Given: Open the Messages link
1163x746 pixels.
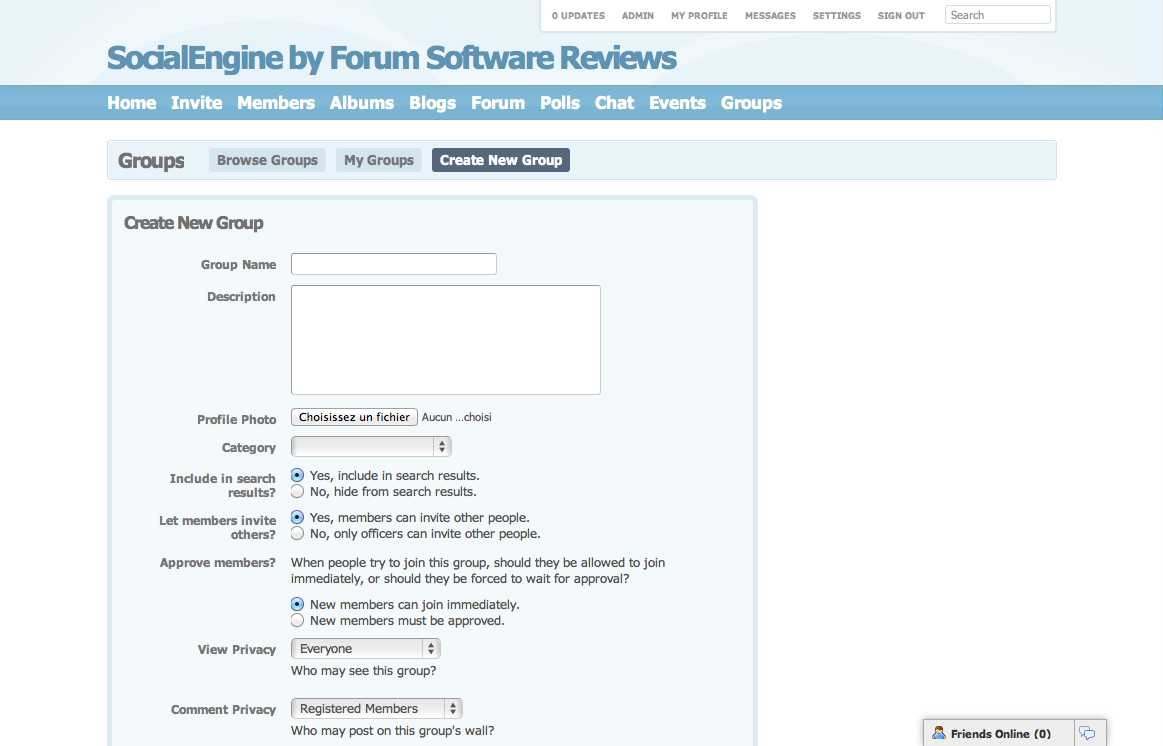Looking at the screenshot, I should click(770, 16).
